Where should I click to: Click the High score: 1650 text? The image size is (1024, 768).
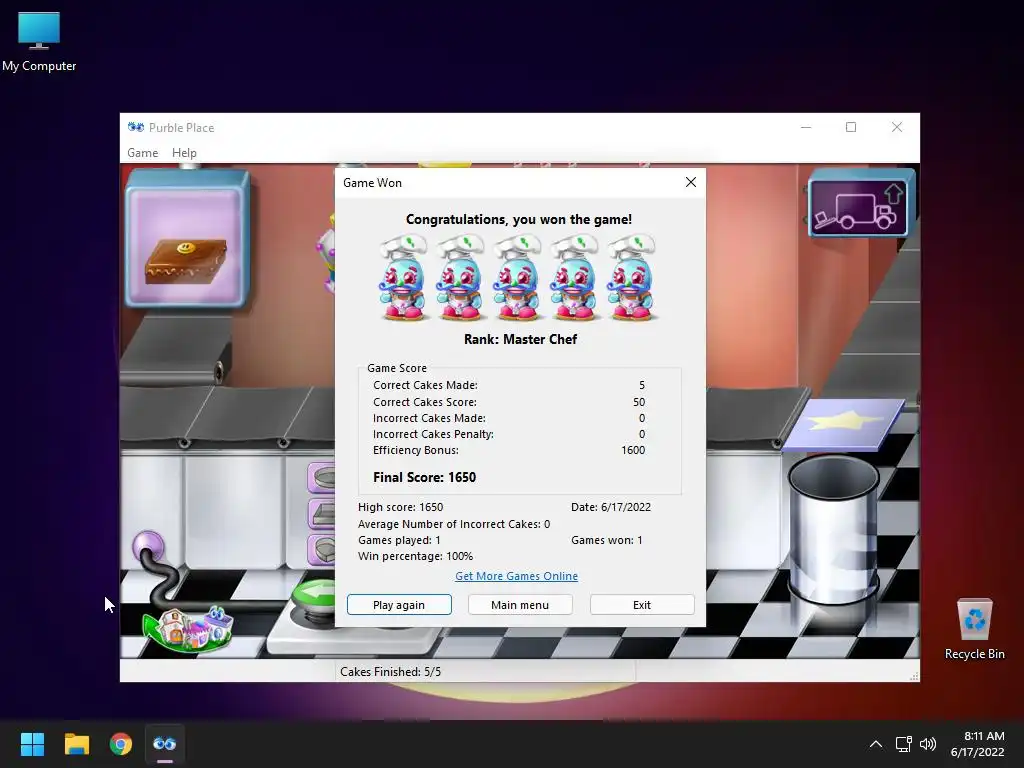tap(400, 507)
